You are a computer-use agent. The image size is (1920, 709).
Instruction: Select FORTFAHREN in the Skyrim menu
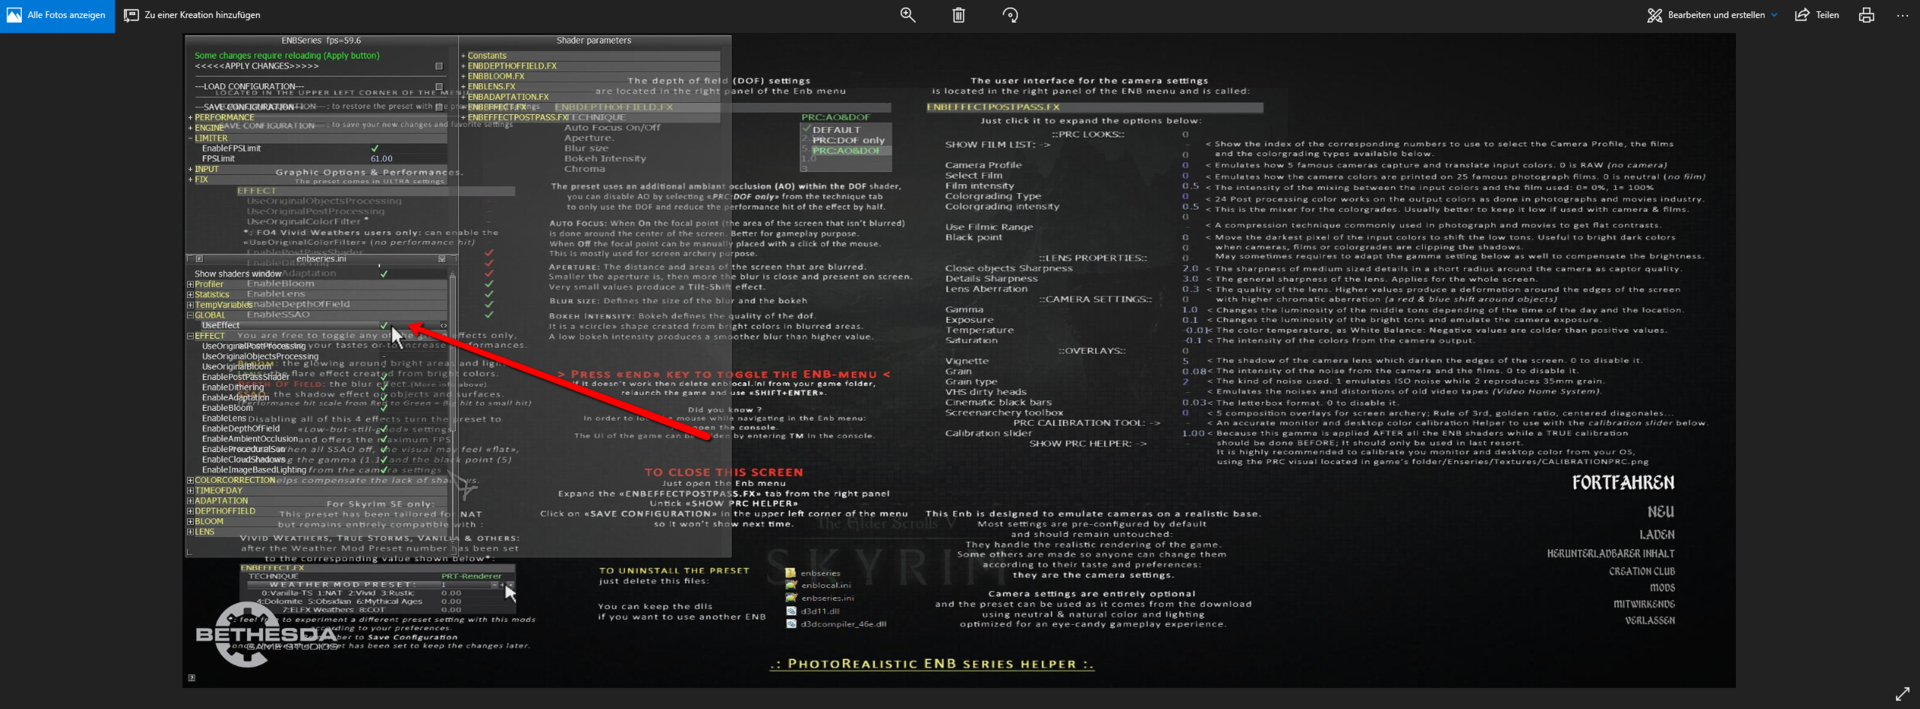[x=1623, y=483]
